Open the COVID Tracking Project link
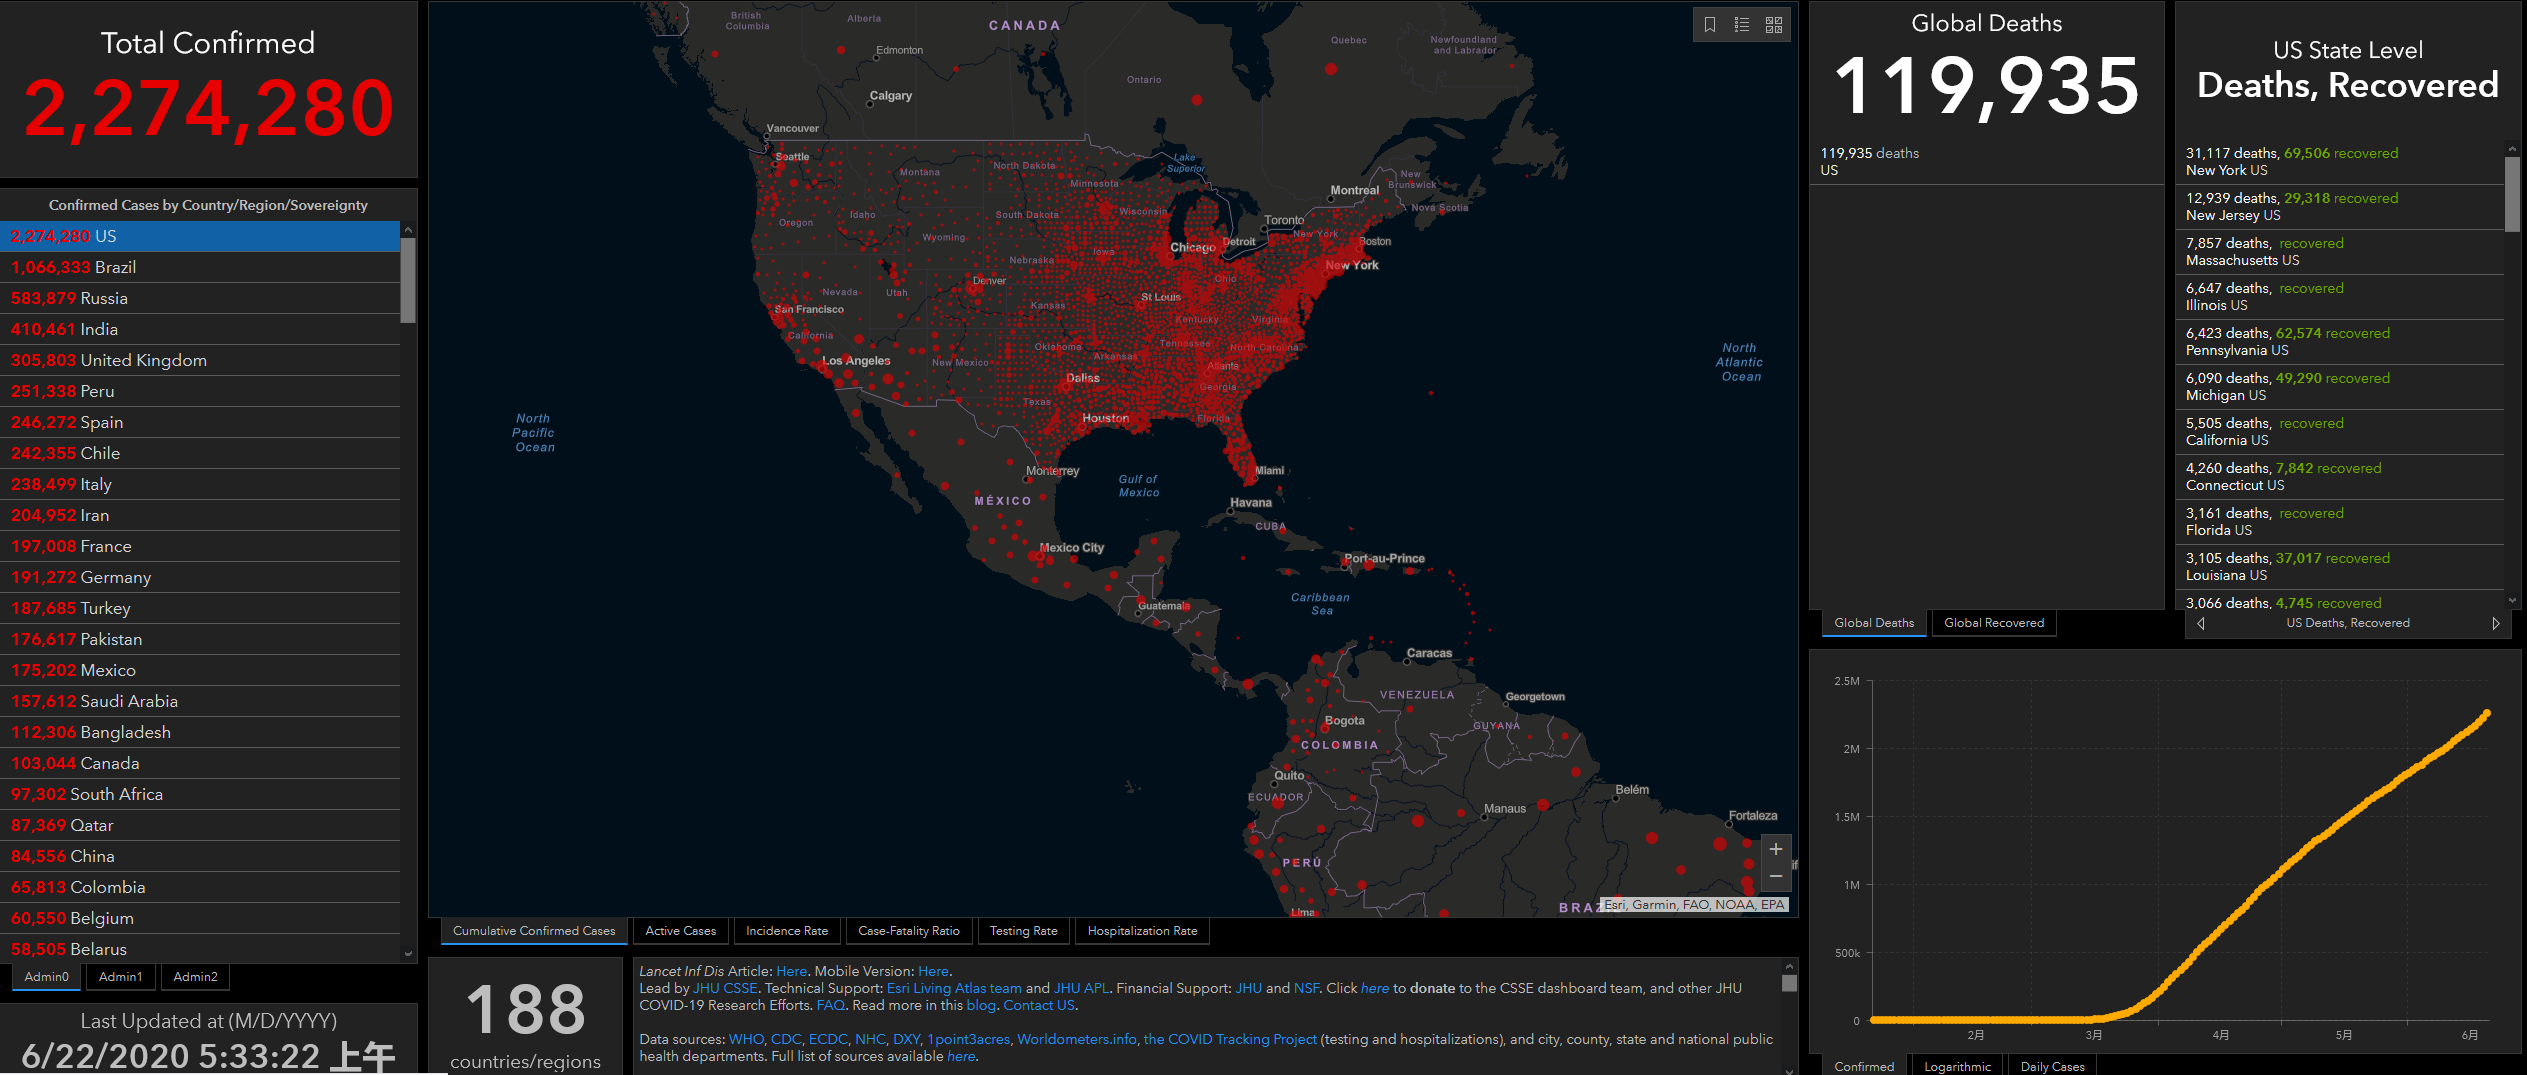This screenshot has height=1075, width=2527. tap(1230, 1039)
